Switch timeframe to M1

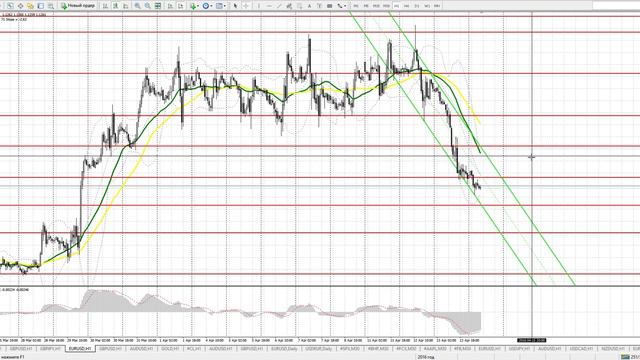[x=356, y=6]
